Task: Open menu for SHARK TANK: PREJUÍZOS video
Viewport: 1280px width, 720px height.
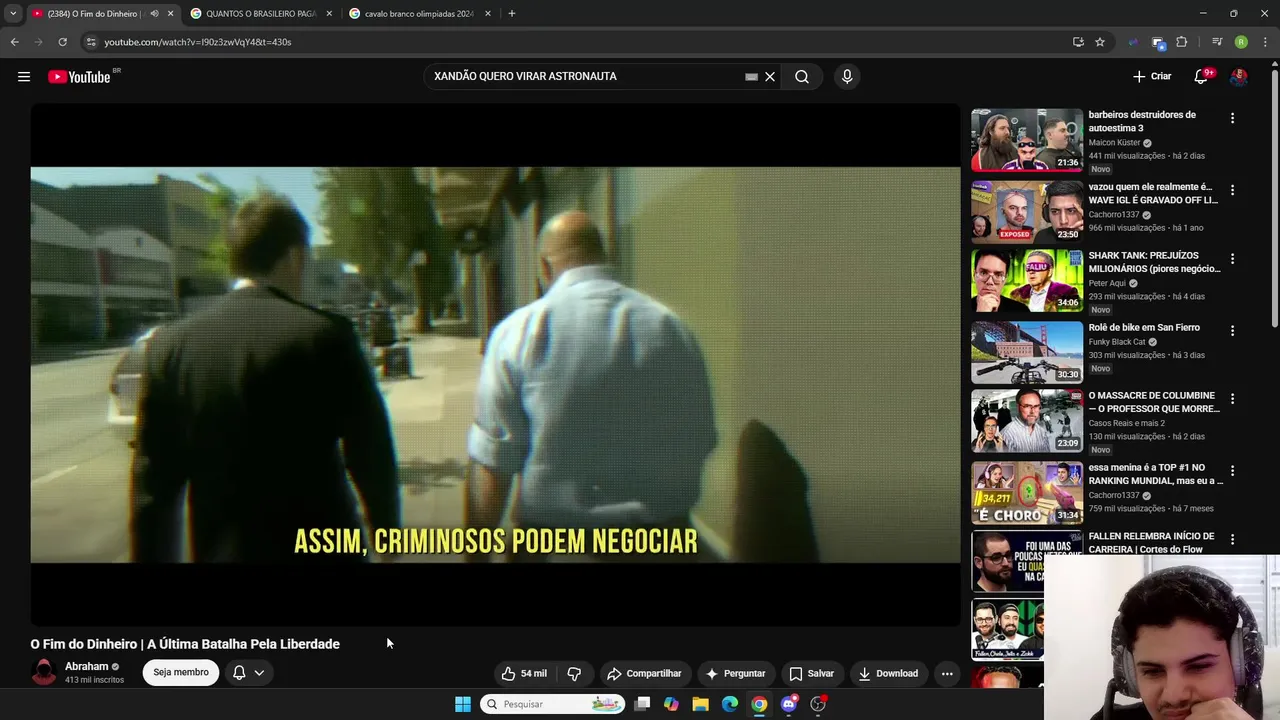Action: [x=1232, y=259]
